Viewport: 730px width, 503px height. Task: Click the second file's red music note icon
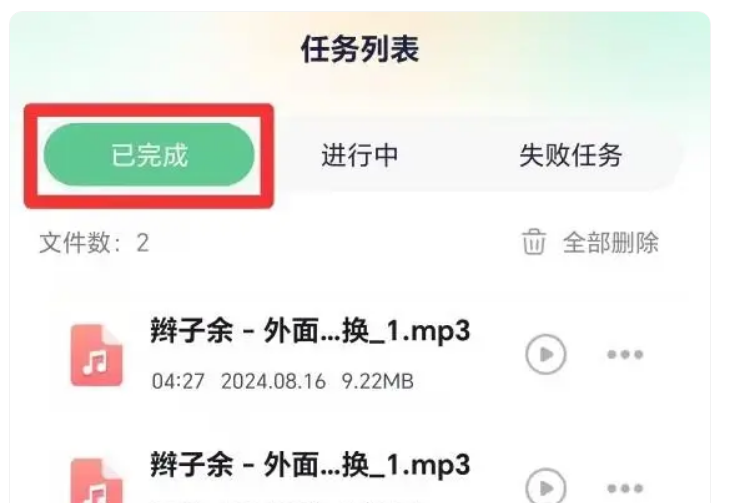(97, 481)
